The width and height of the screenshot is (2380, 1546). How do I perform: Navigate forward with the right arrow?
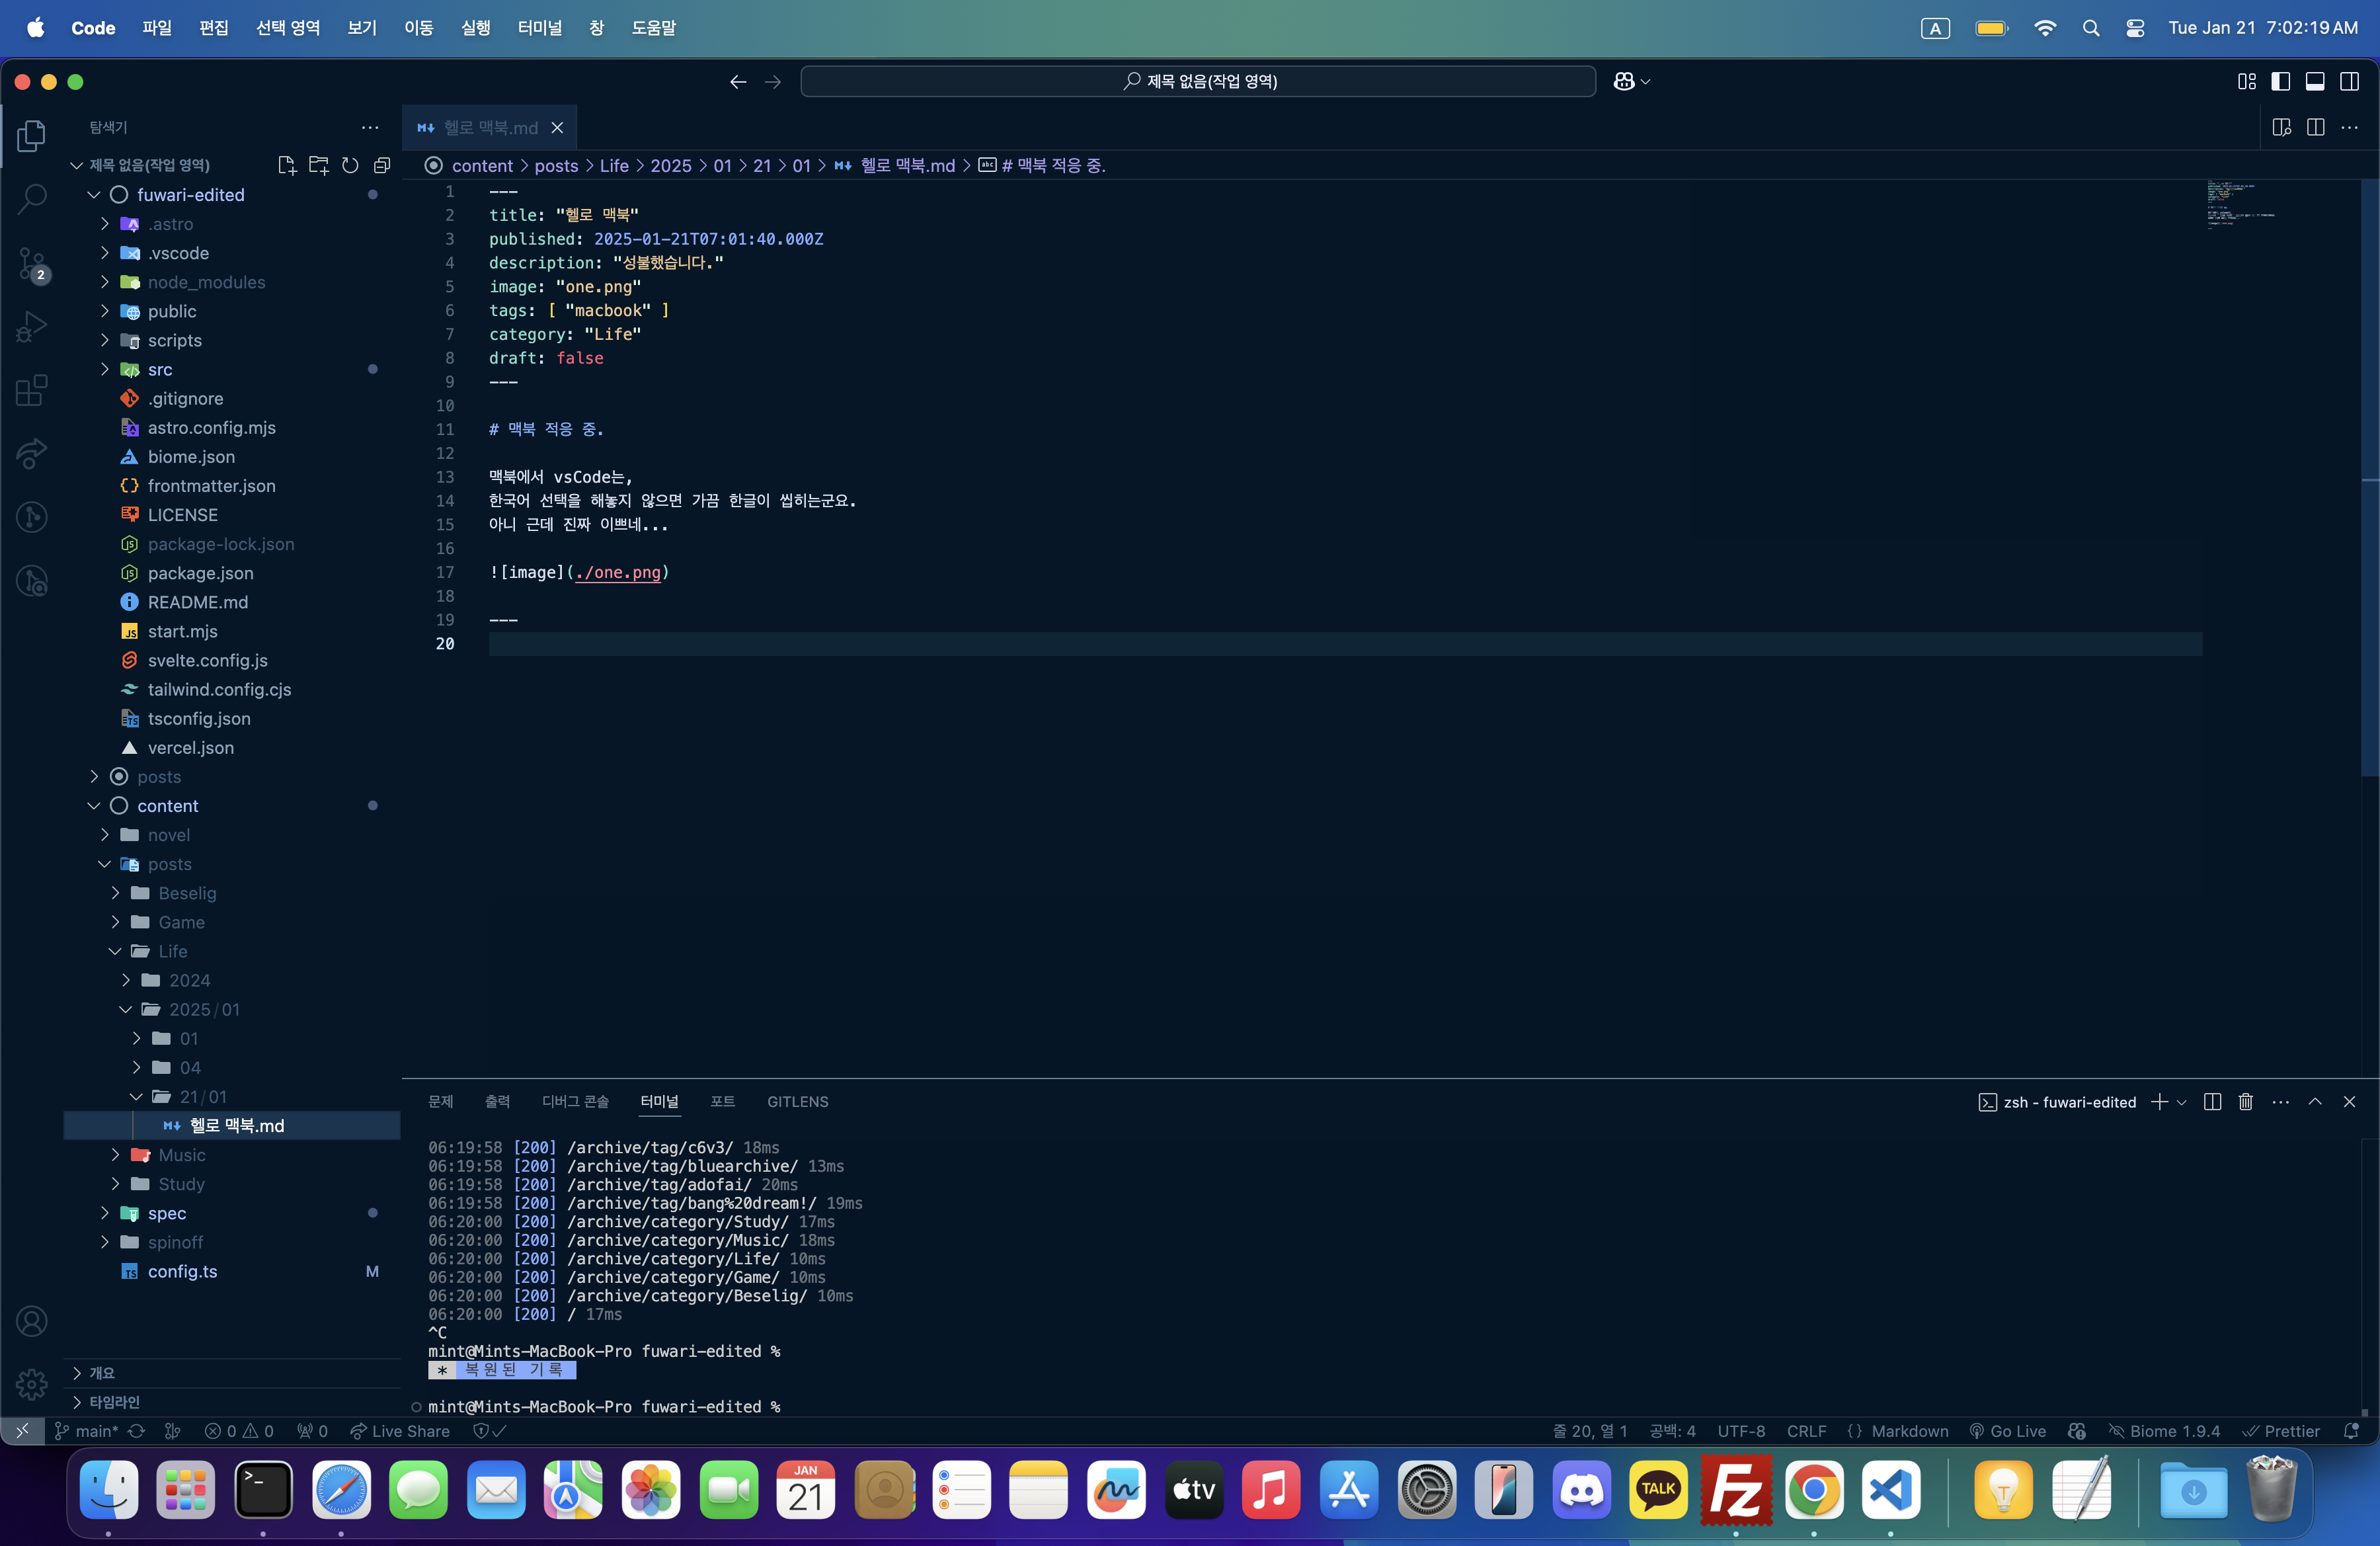click(773, 81)
